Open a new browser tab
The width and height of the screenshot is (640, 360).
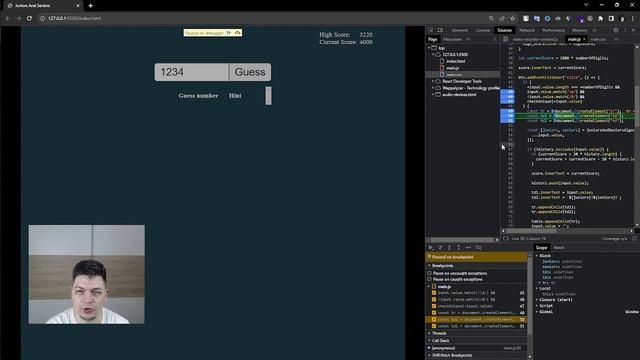[91, 6]
